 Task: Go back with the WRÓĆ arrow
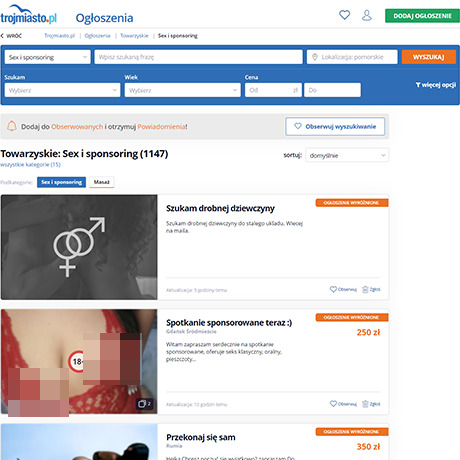[11, 36]
